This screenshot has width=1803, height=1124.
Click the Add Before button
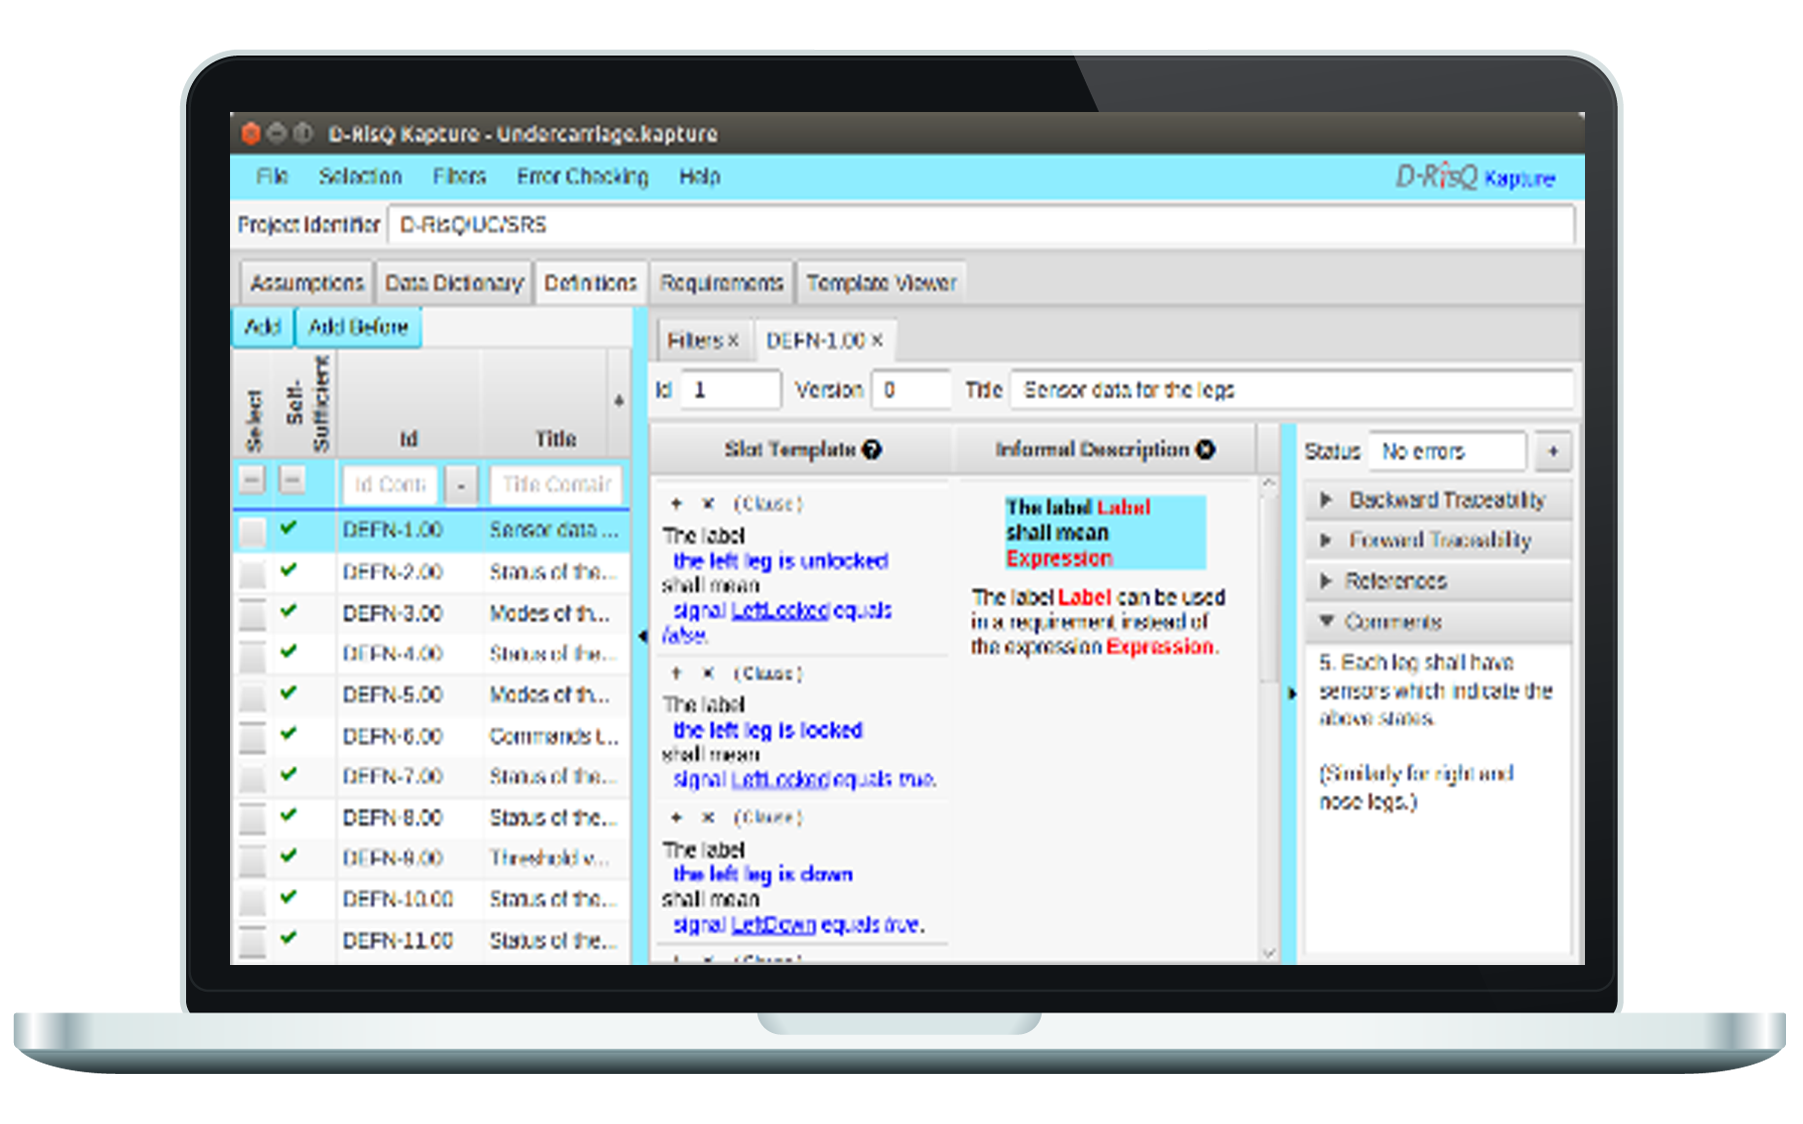pos(358,327)
